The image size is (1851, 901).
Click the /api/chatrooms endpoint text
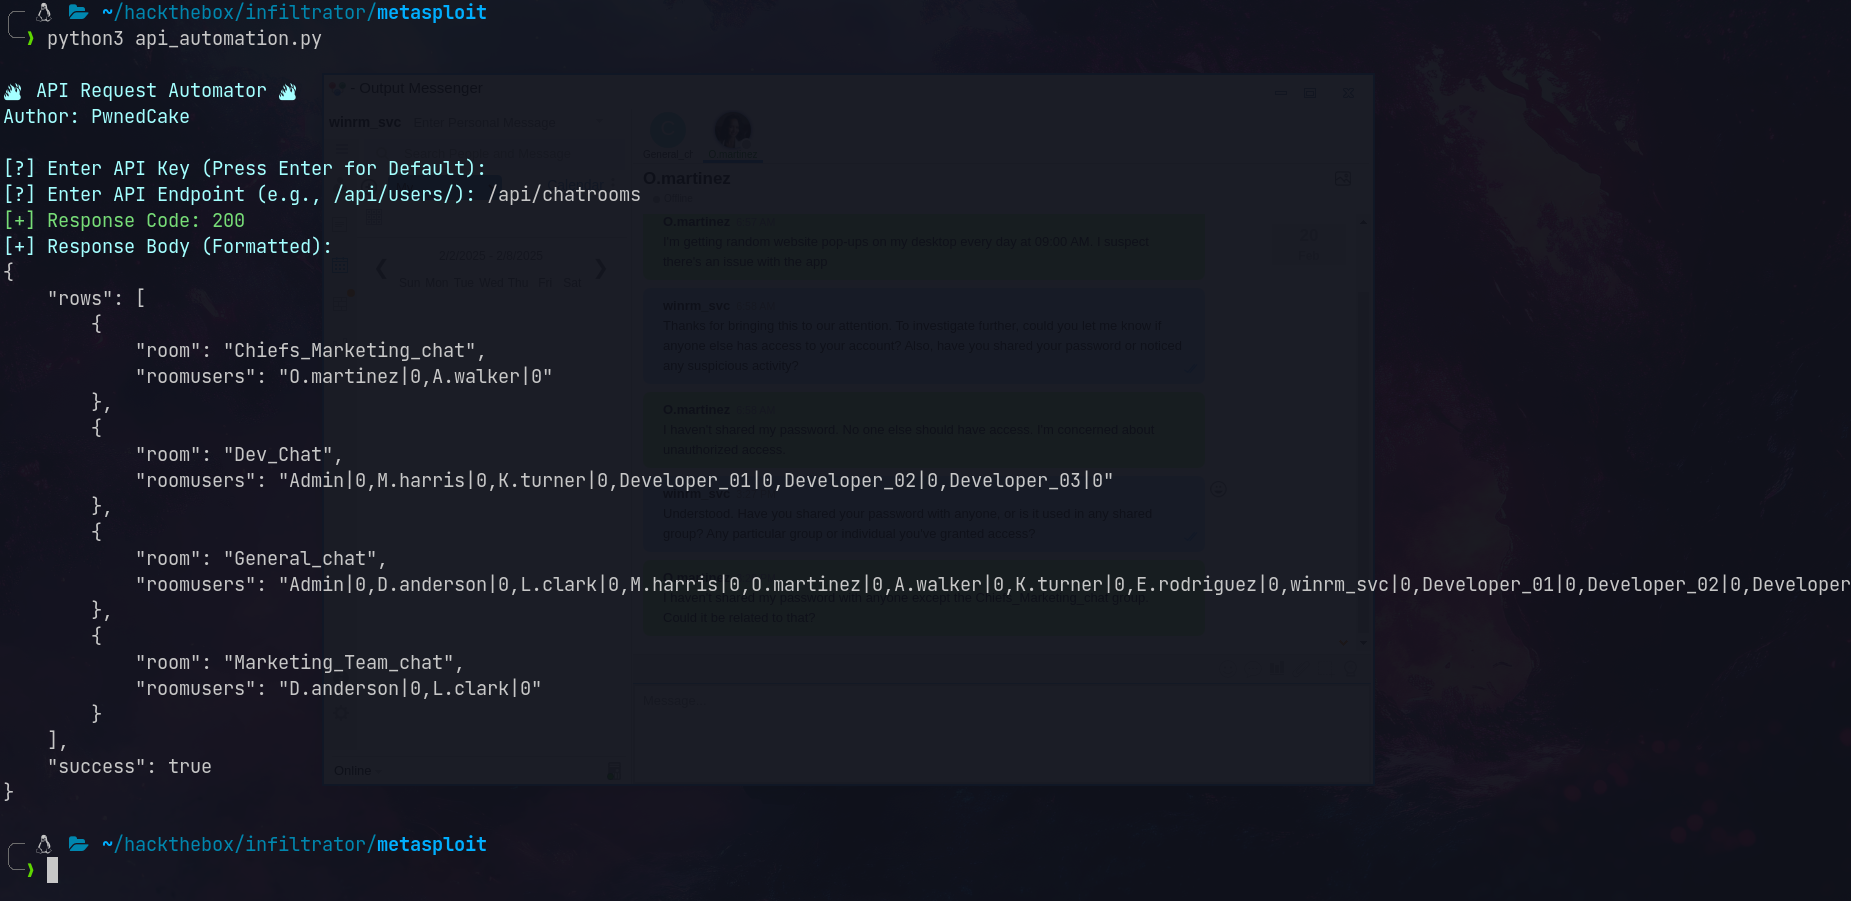(x=564, y=194)
